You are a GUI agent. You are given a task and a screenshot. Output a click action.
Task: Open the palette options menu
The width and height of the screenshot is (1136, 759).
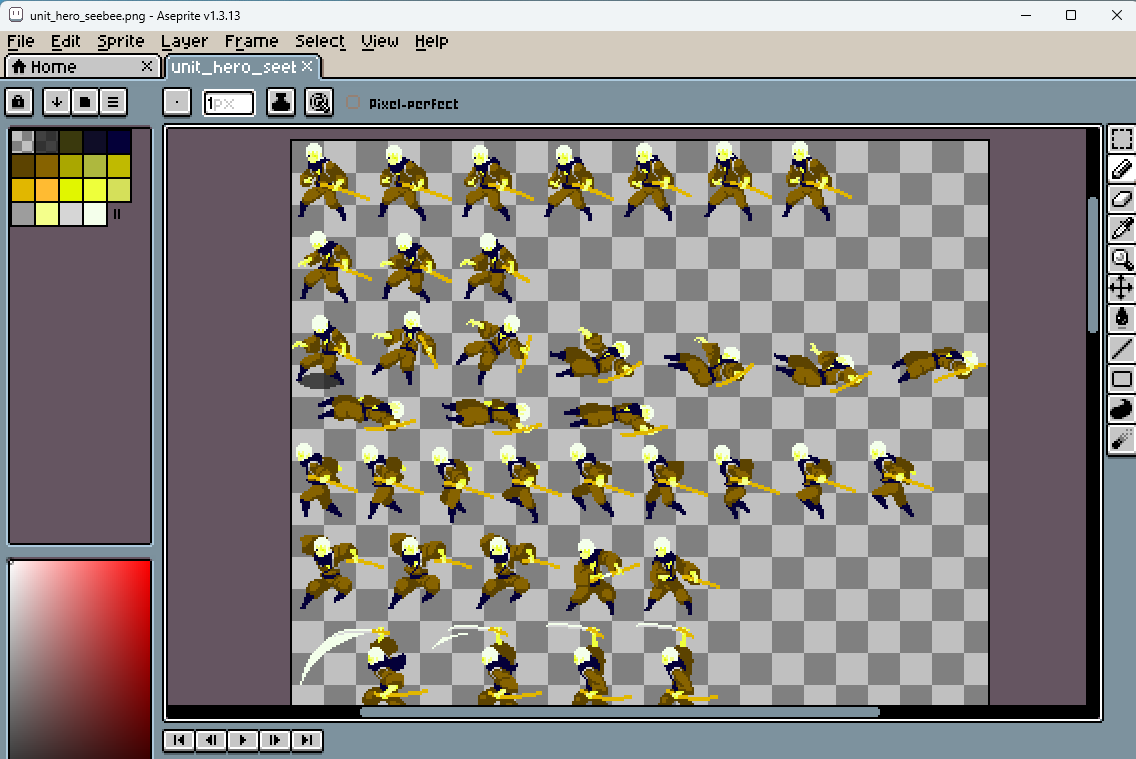click(113, 102)
